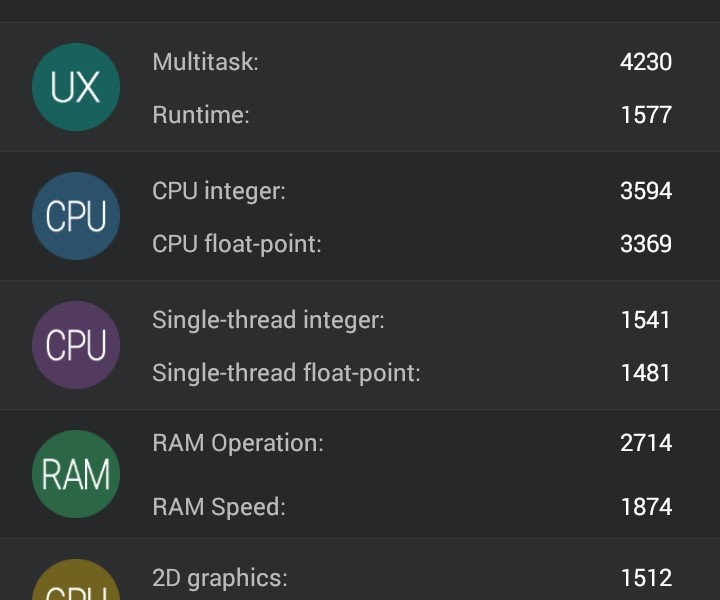Image resolution: width=720 pixels, height=600 pixels.
Task: Select the Single-thread float-point label
Action: (286, 373)
